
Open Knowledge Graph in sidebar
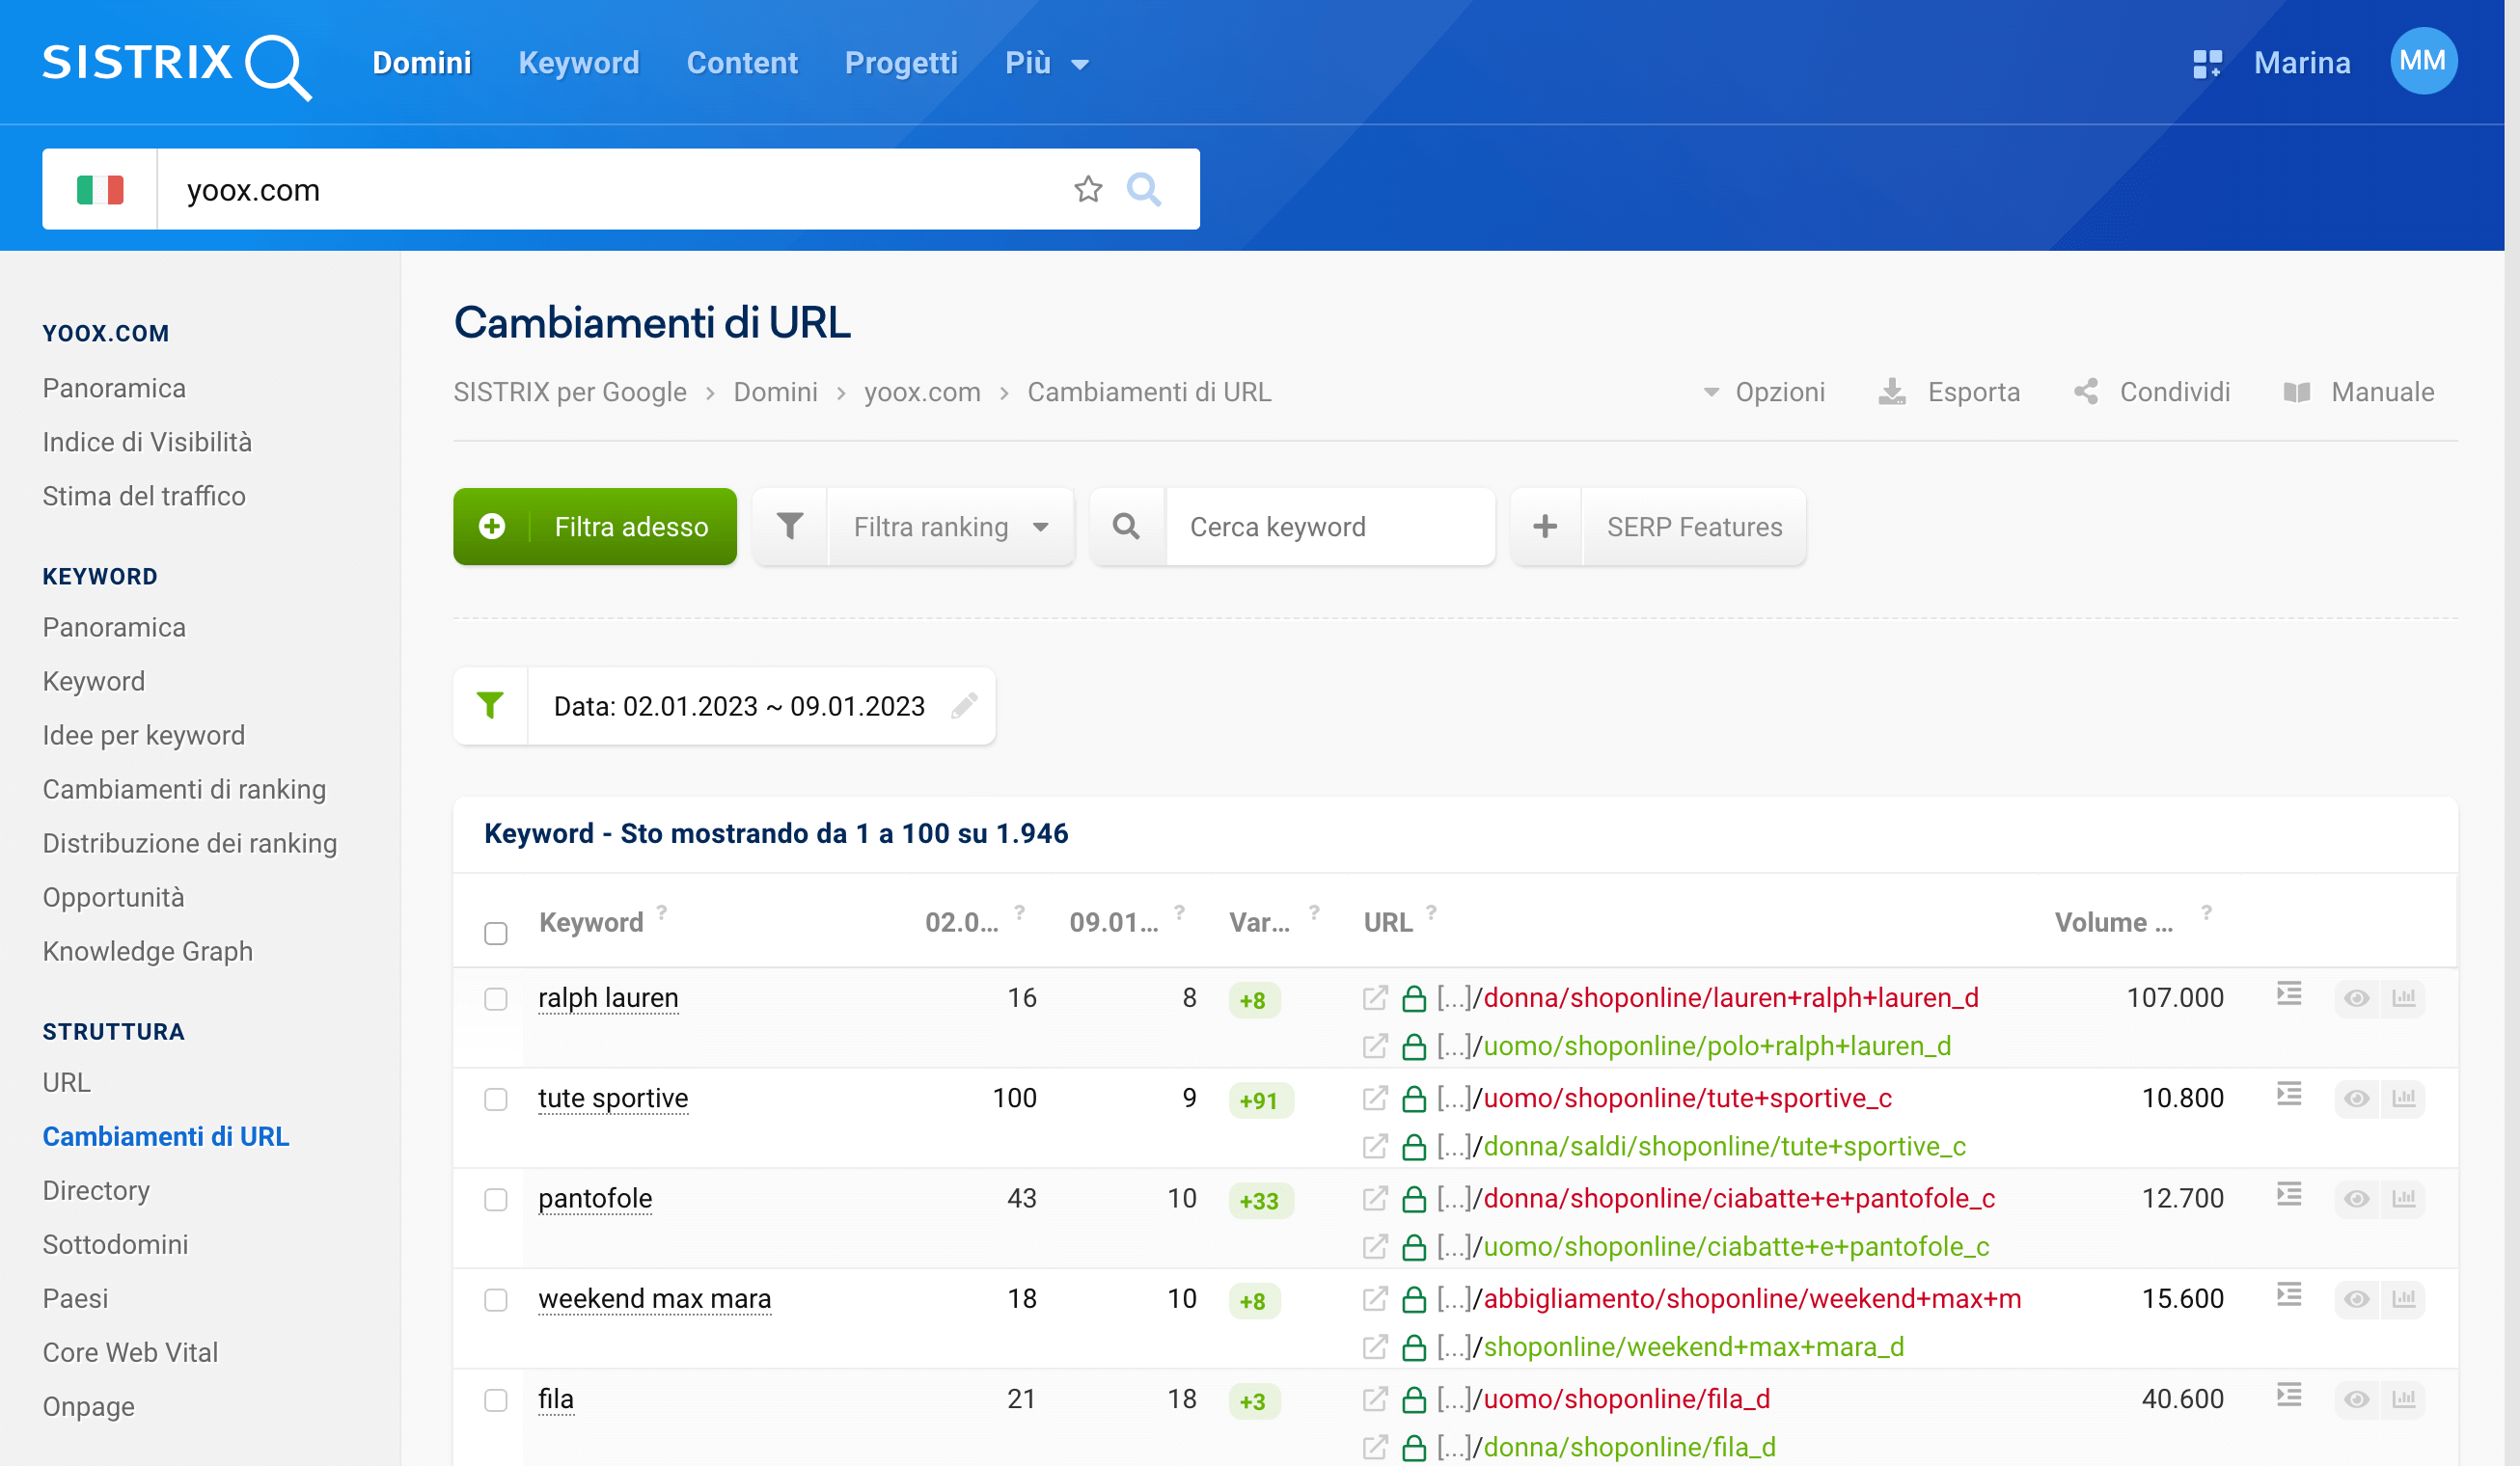pyautogui.click(x=147, y=951)
